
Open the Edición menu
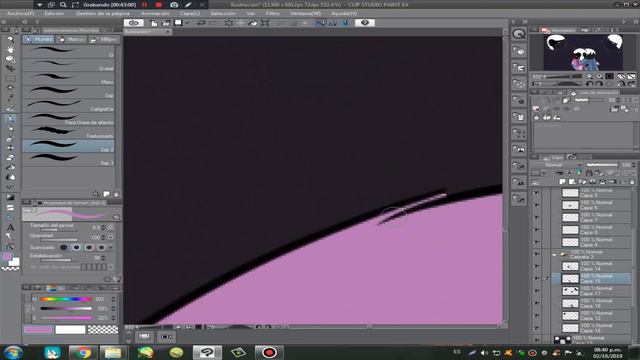click(54, 13)
